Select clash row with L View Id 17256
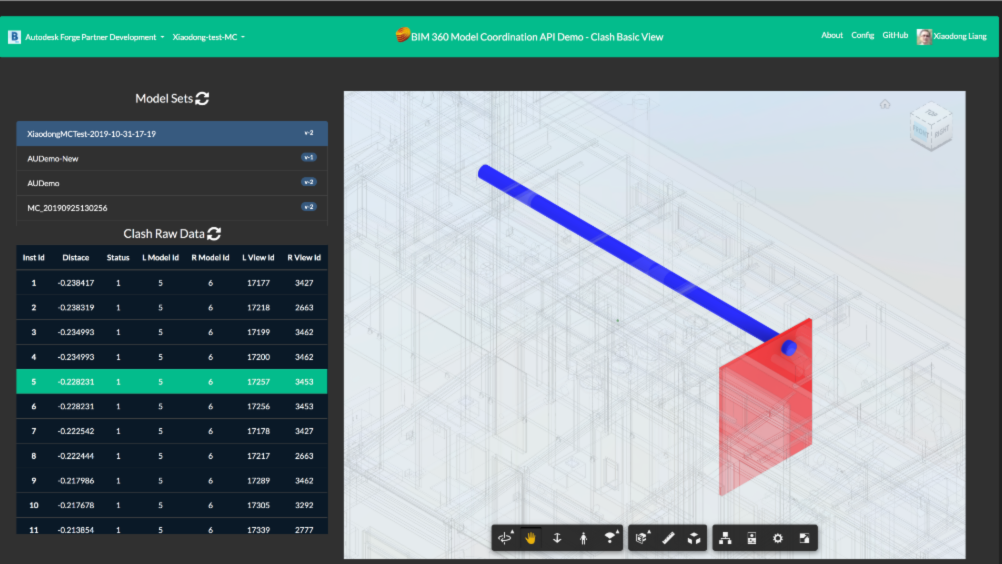 (172, 406)
